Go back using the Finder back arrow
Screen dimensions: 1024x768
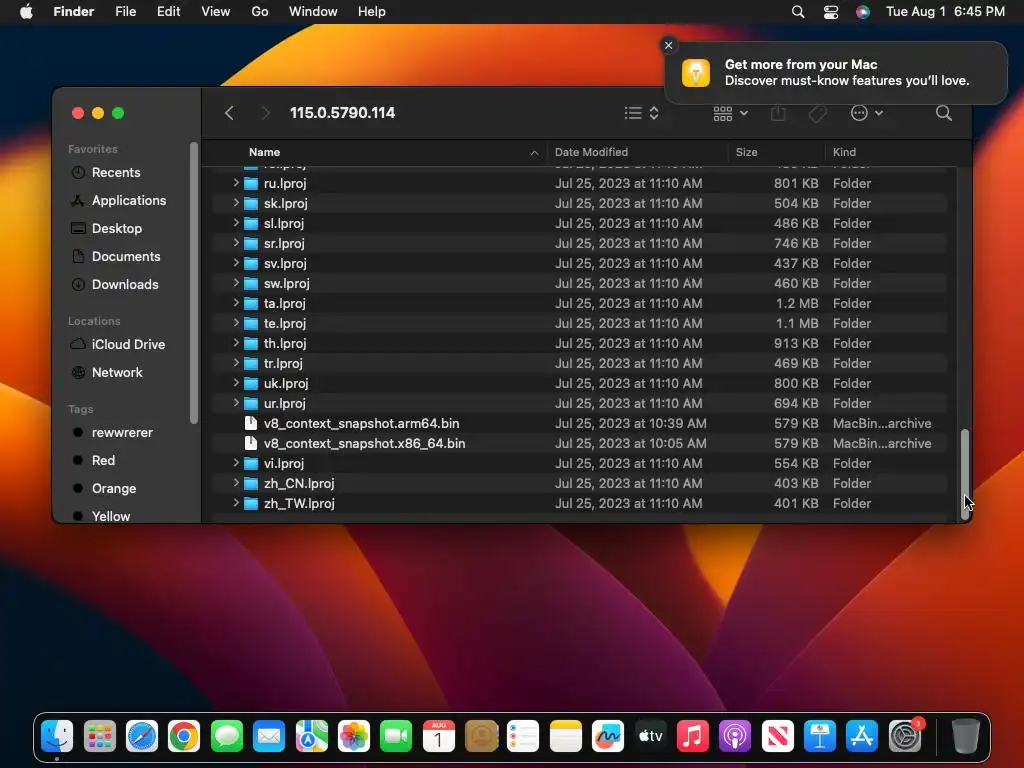[x=229, y=113]
